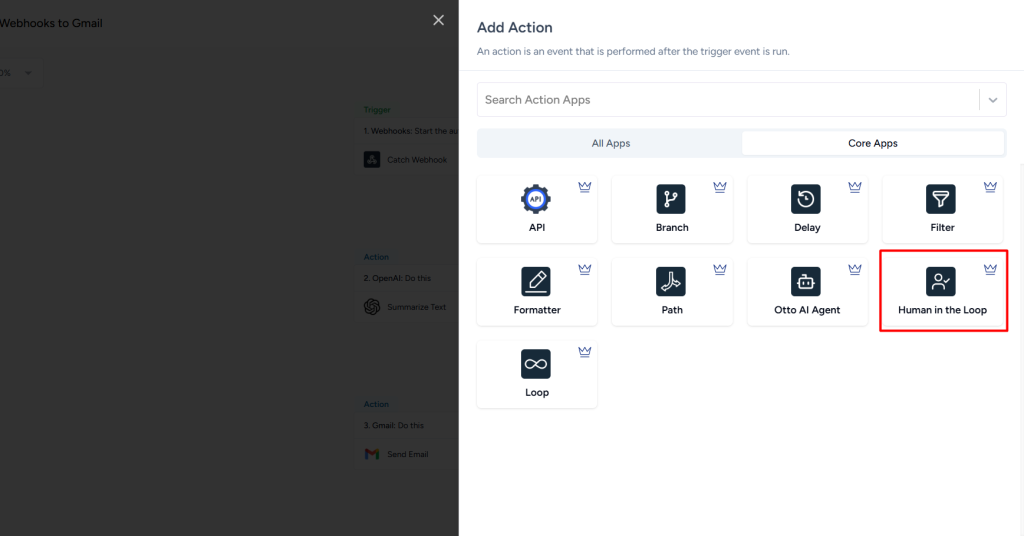Pick the Human in the Loop icon
The height and width of the screenshot is (536, 1024).
point(941,281)
